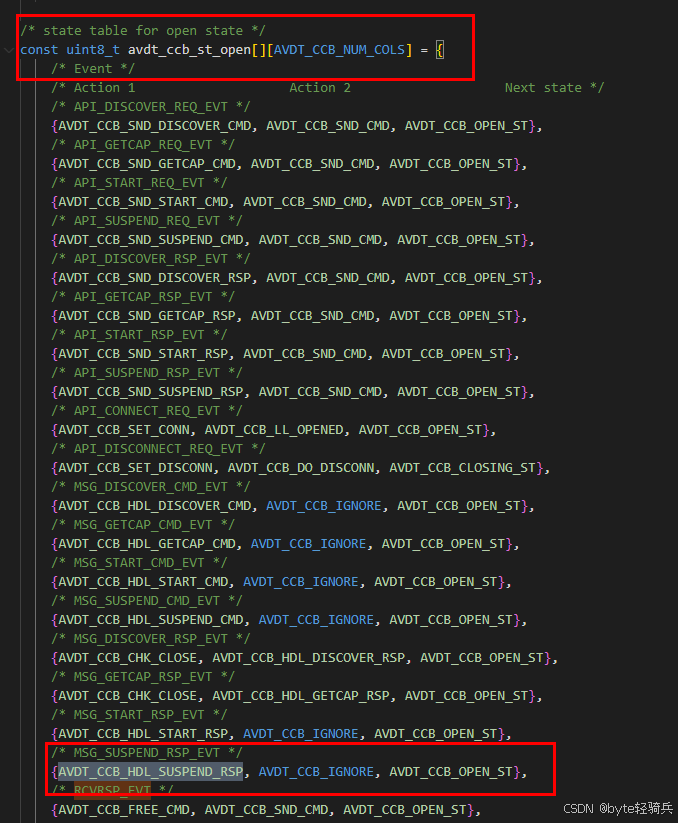The width and height of the screenshot is (678, 823).
Task: Click AVDT_CCB_IGNORE in the HDL_DISCOVER_CMD row
Action: pos(324,506)
